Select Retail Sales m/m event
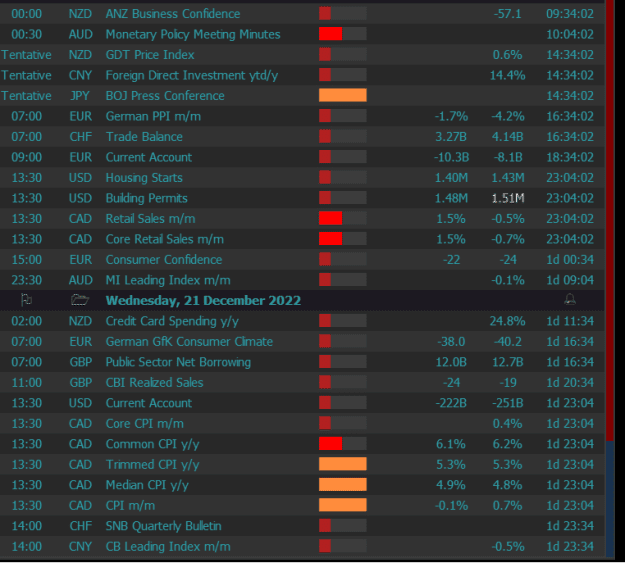Image resolution: width=625 pixels, height=563 pixels. click(x=150, y=219)
